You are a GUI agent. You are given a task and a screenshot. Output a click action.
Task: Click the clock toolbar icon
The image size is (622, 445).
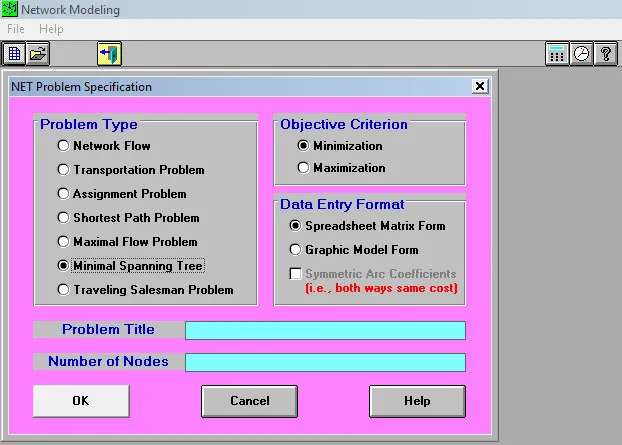(581, 54)
